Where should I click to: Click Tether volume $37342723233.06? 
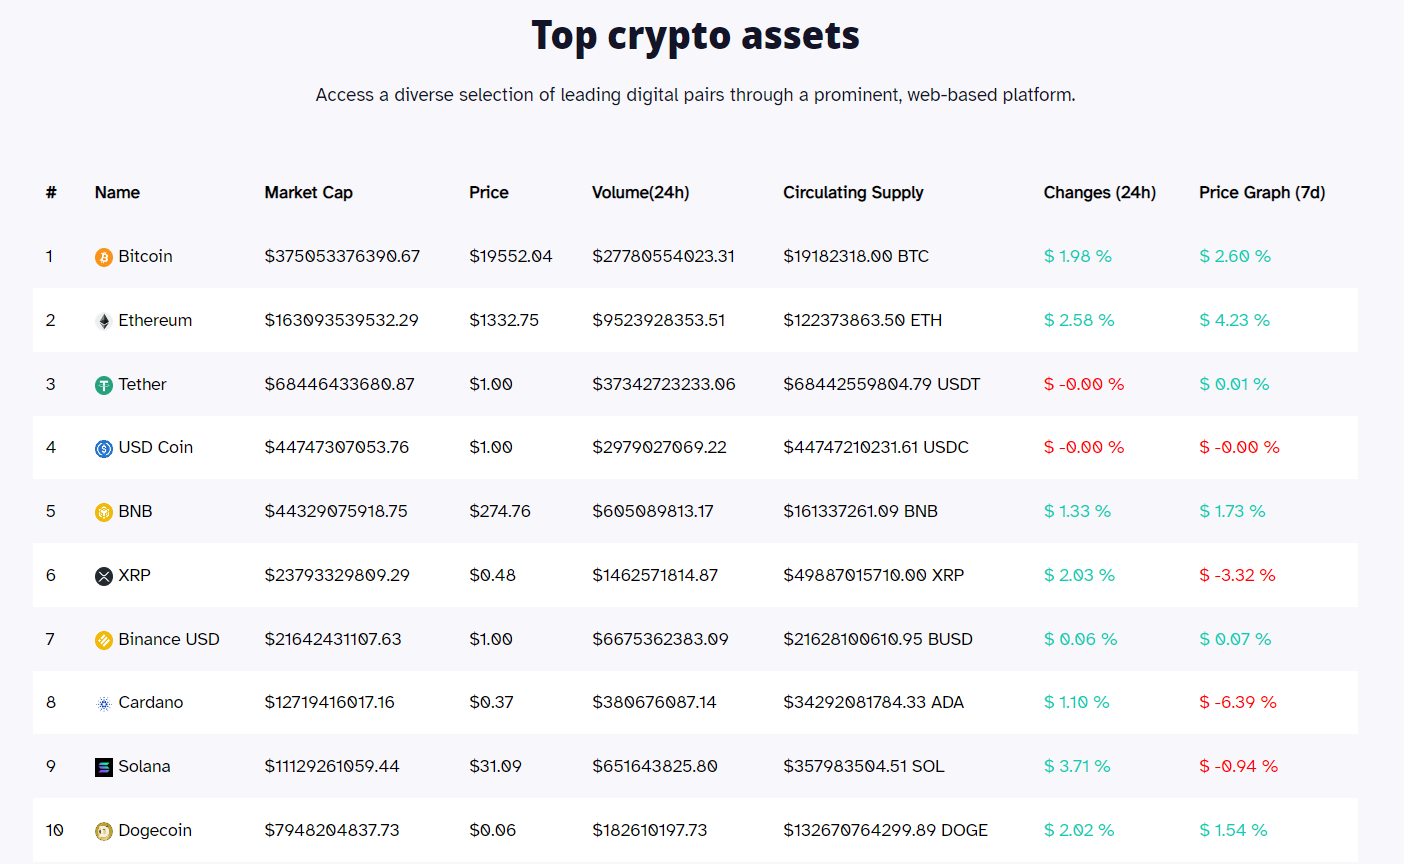tap(664, 384)
